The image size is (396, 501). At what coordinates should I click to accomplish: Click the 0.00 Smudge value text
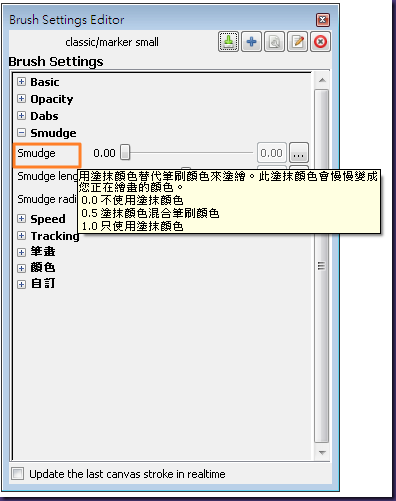[x=104, y=153]
